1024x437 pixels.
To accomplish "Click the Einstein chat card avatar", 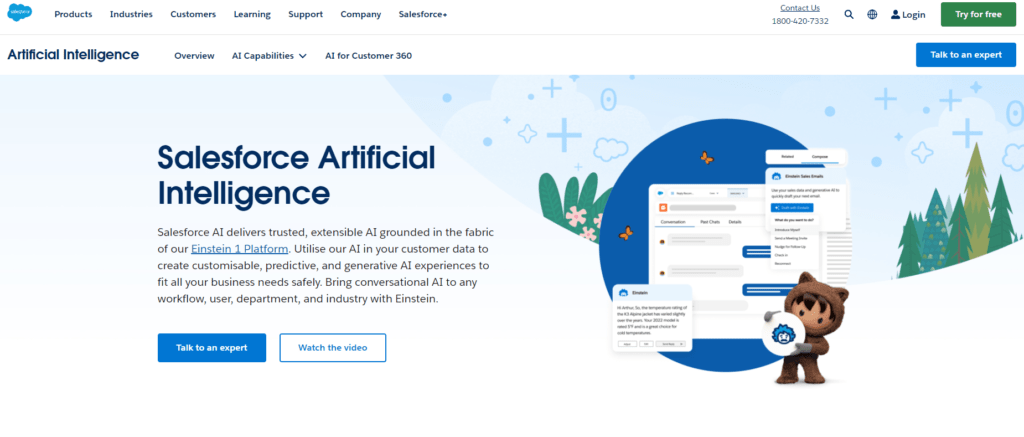I will [625, 293].
